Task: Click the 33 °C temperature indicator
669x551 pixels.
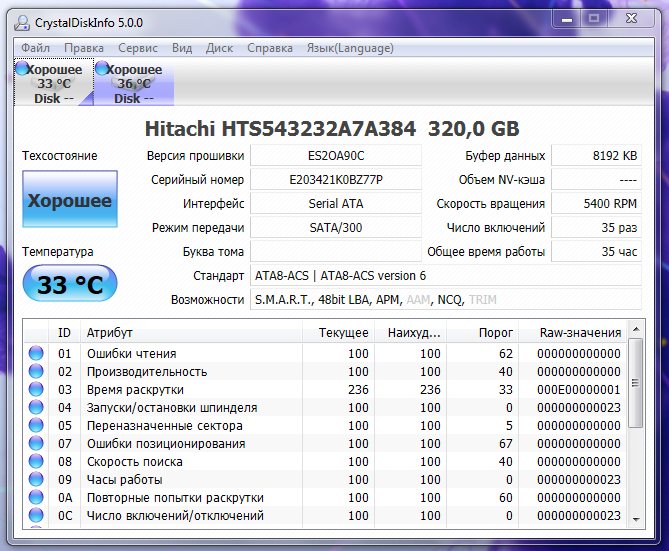Action: click(70, 283)
